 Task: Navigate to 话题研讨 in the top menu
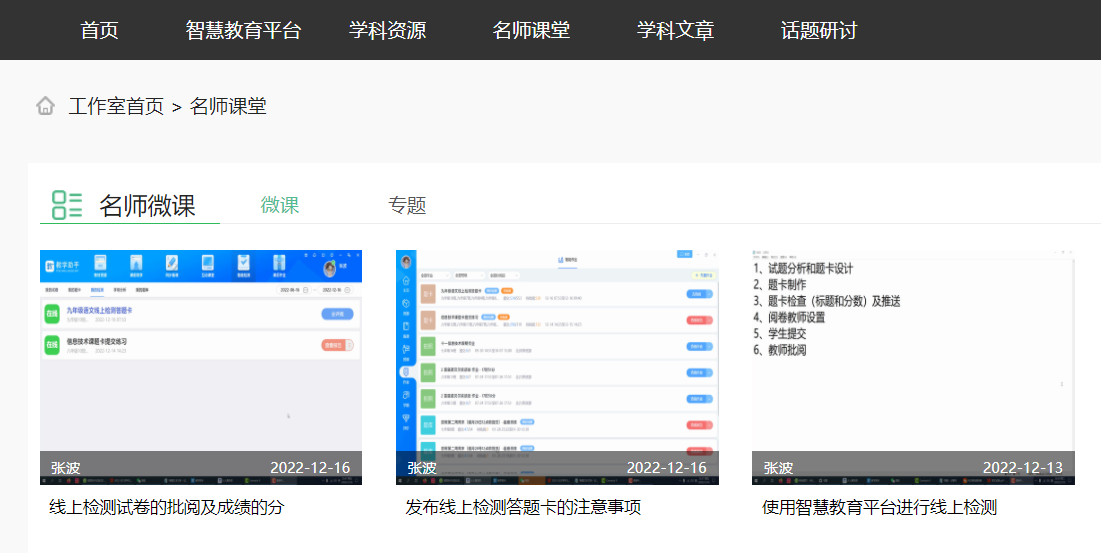(x=819, y=30)
